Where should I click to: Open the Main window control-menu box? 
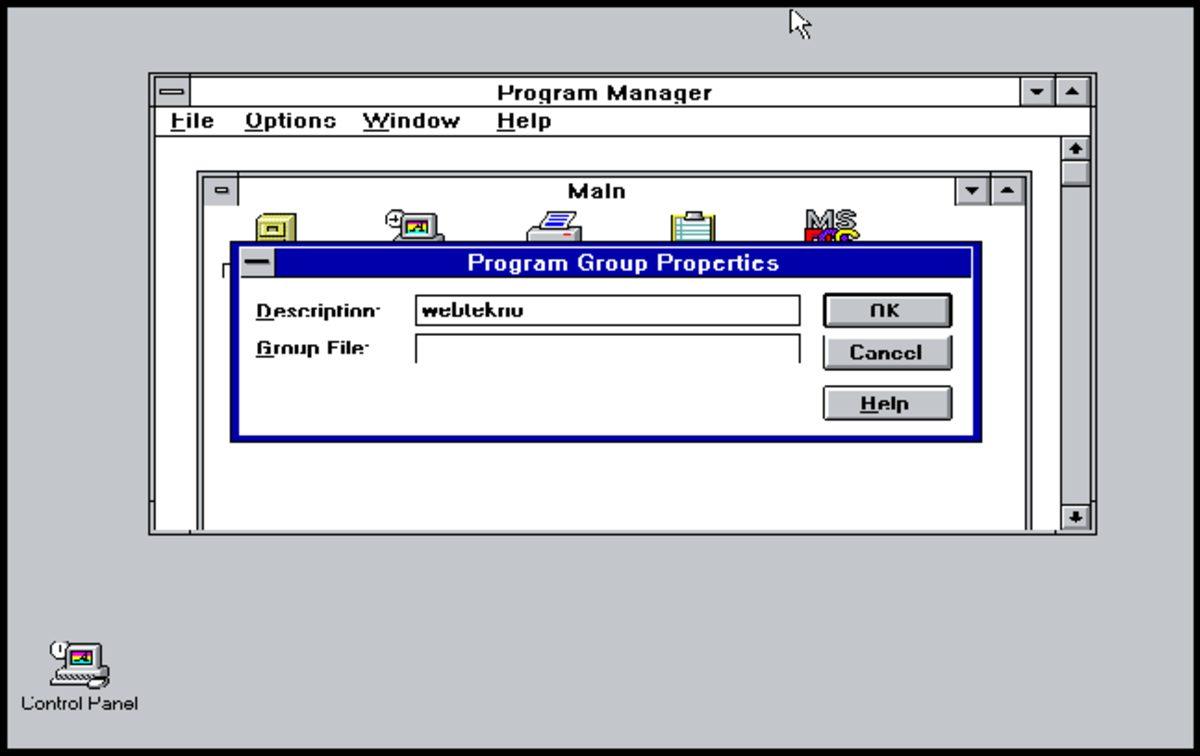221,190
